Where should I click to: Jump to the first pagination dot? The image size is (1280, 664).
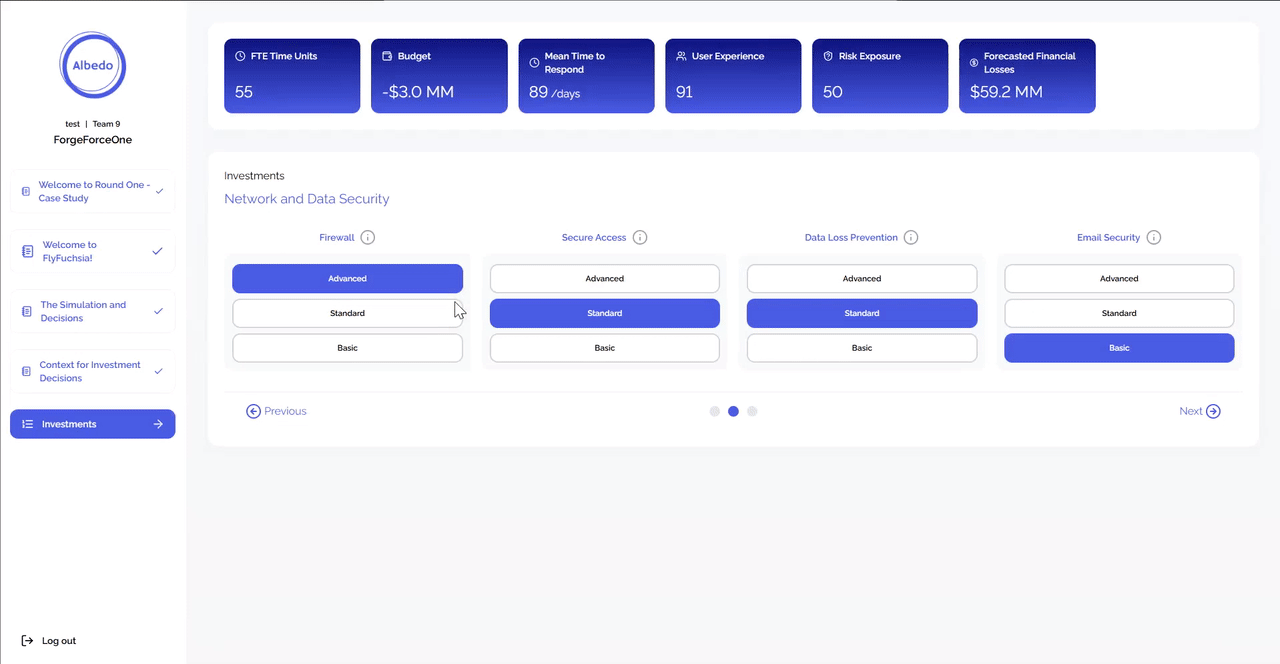[715, 411]
